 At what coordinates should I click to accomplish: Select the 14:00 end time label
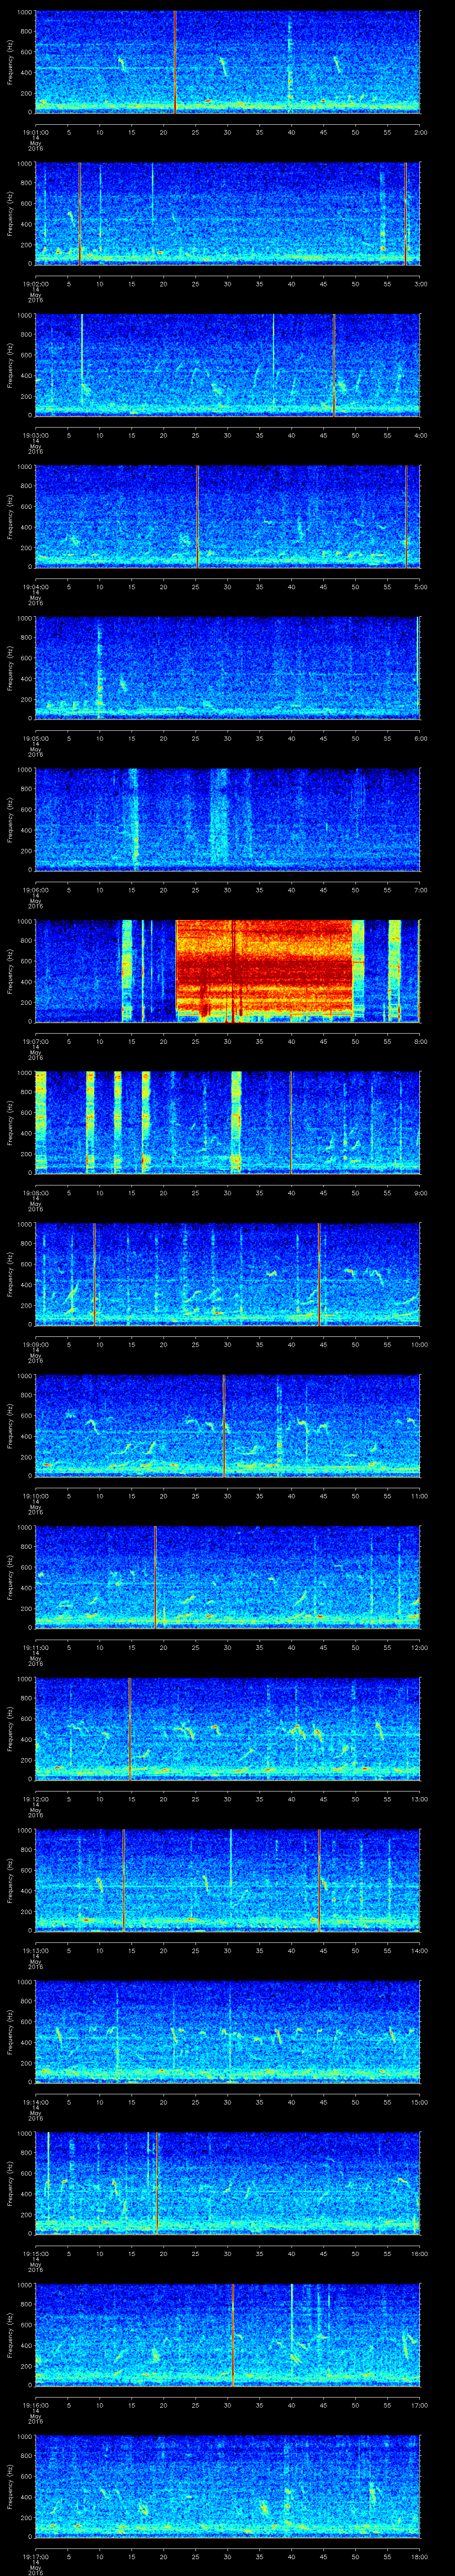pyautogui.click(x=419, y=1950)
